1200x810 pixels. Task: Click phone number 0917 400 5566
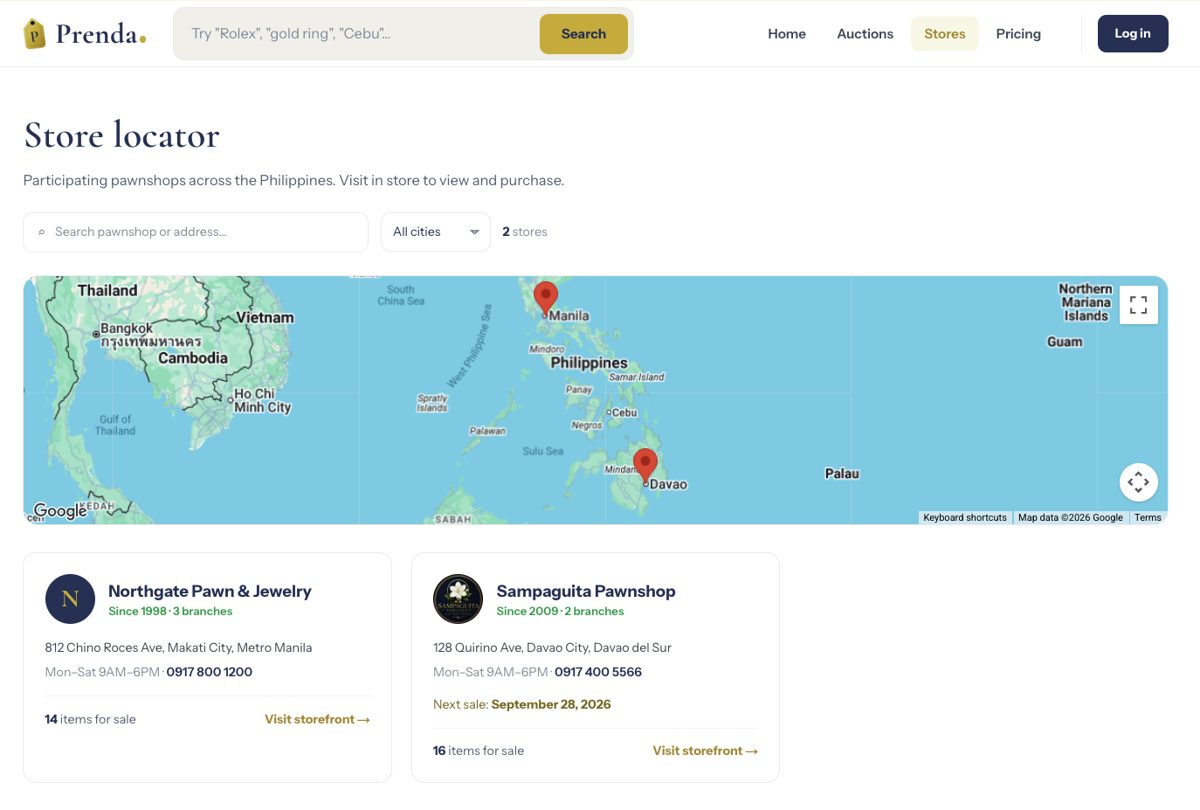click(x=598, y=672)
